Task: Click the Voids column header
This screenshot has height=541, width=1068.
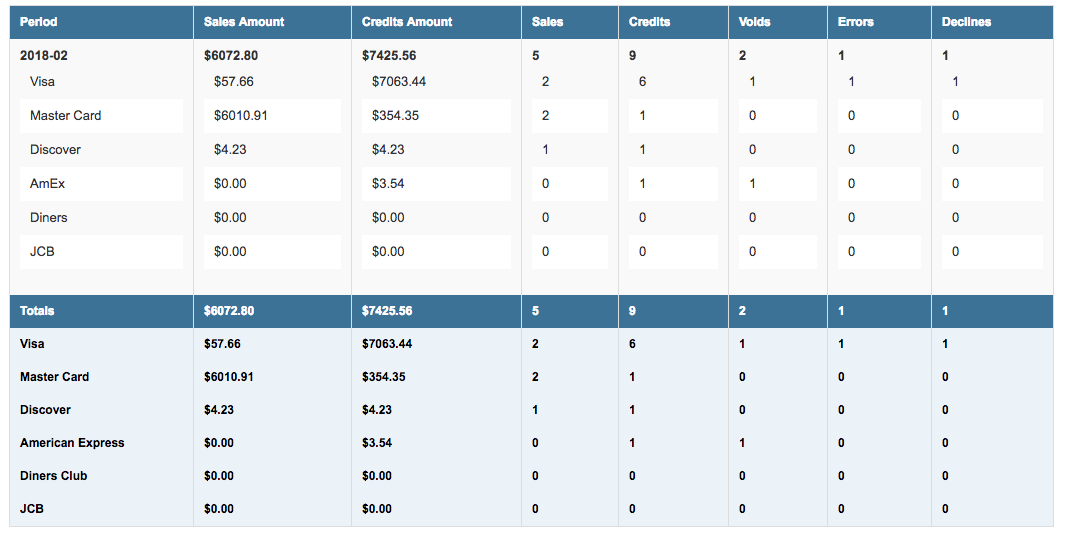Action: coord(754,22)
